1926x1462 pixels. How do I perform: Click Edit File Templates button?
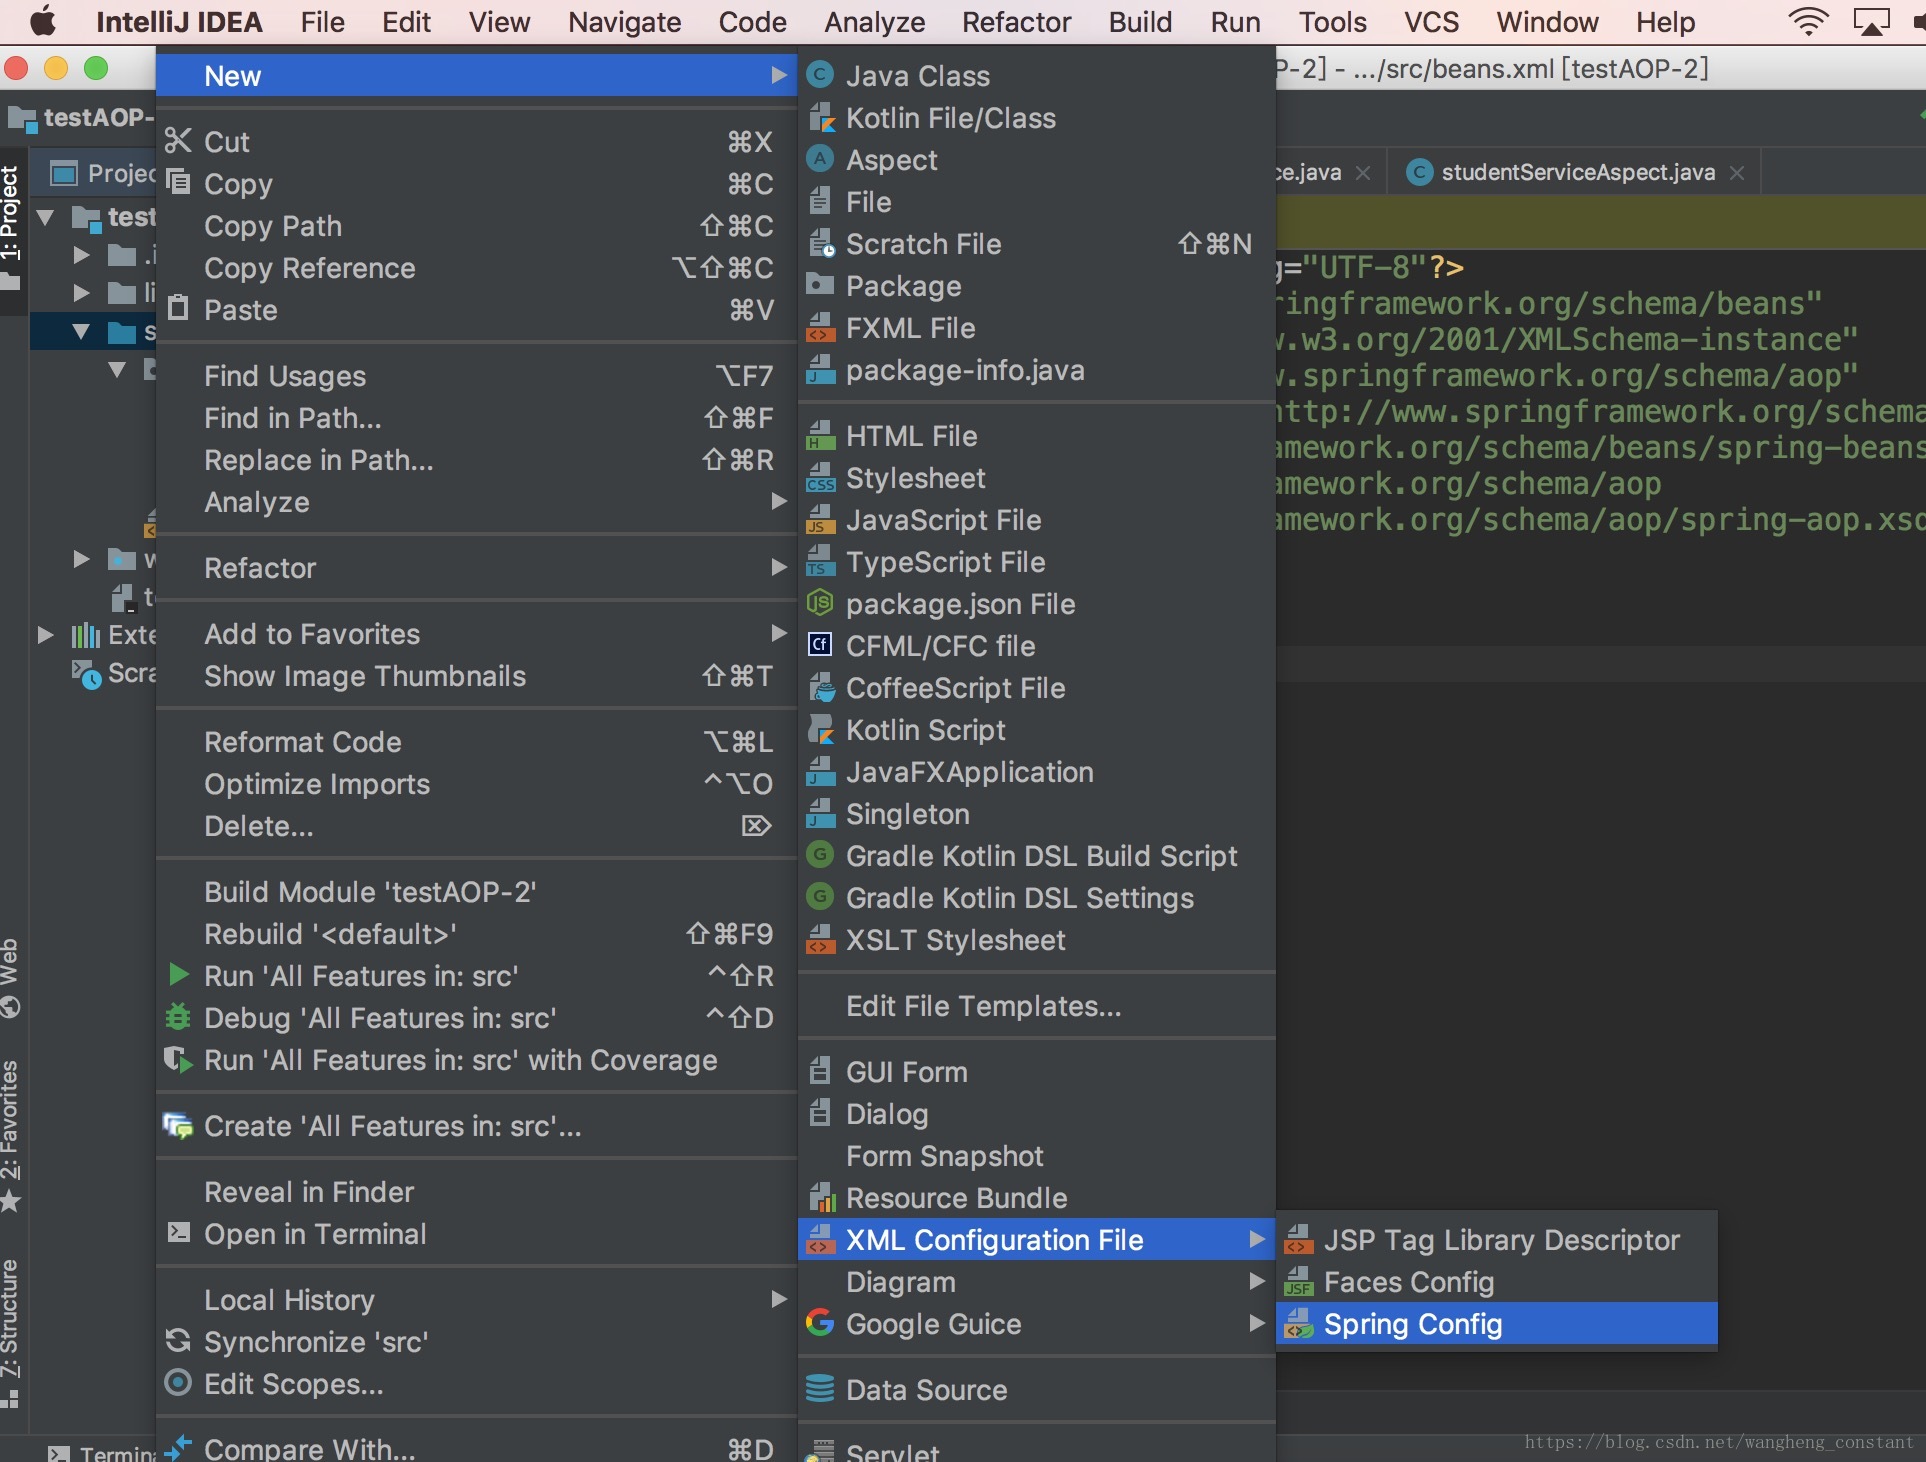[983, 1006]
